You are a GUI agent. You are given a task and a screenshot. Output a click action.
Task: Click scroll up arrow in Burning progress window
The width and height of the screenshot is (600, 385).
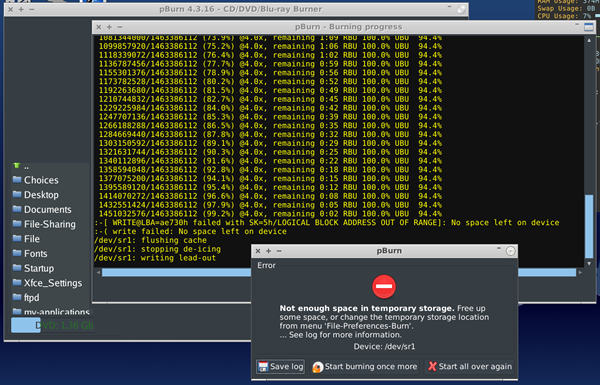[x=589, y=40]
